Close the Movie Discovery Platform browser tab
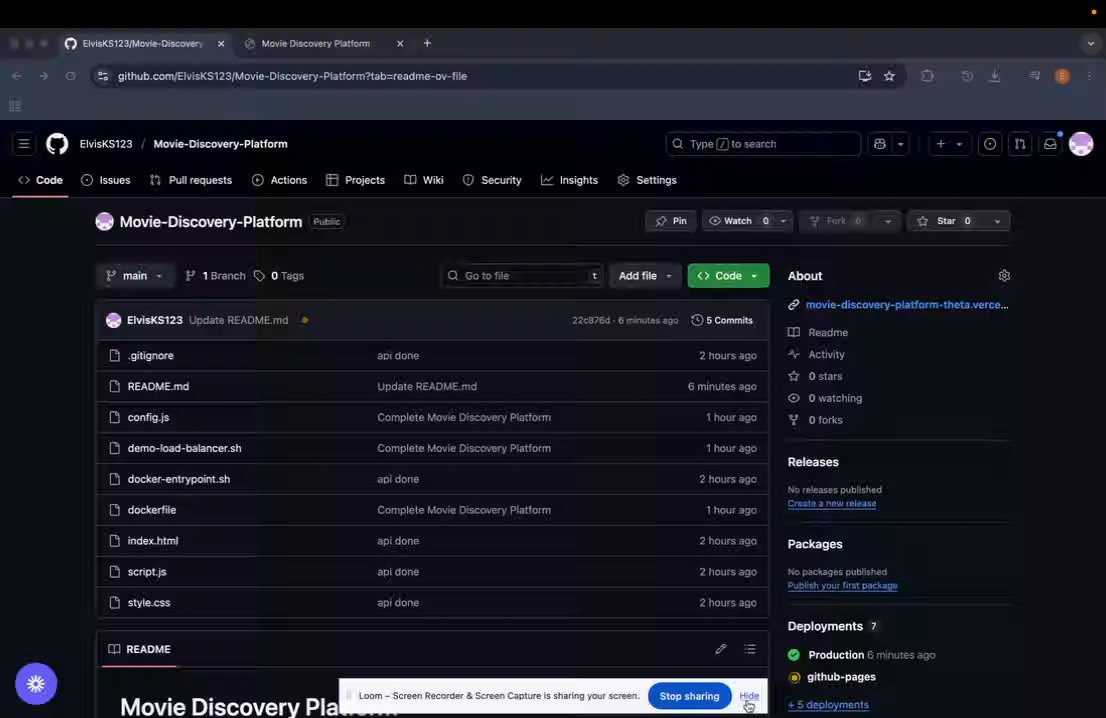This screenshot has width=1106, height=718. coord(400,44)
